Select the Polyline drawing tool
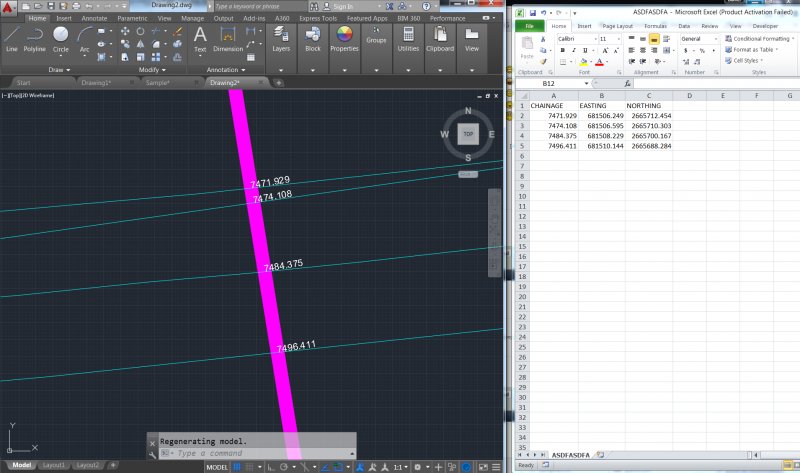This screenshot has height=473, width=800. point(34,39)
